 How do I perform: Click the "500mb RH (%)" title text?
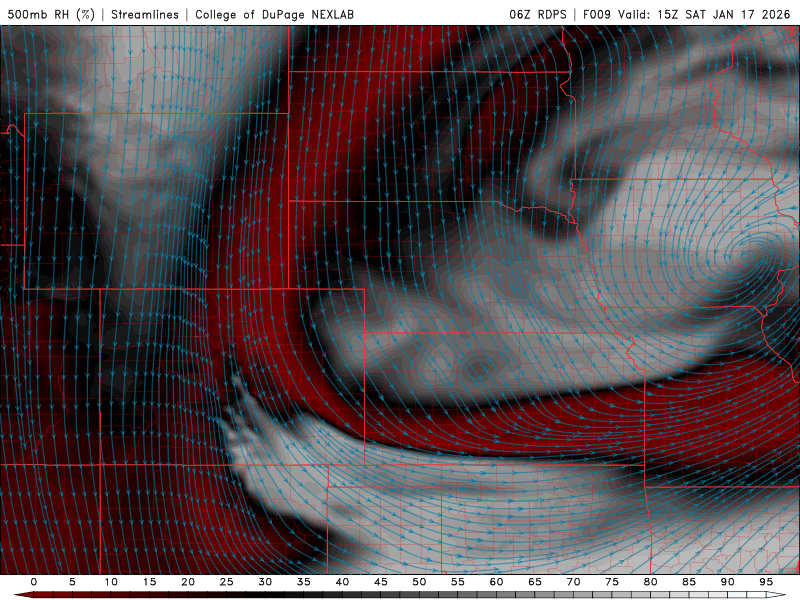(51, 14)
